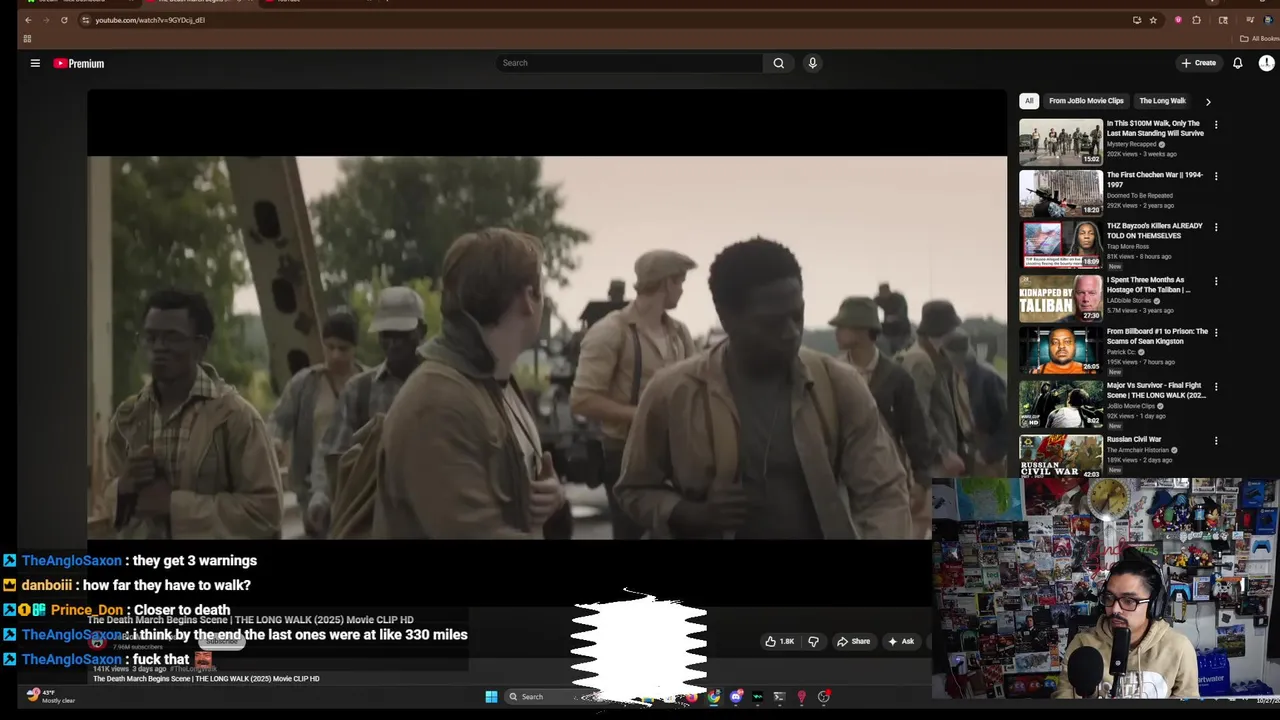The width and height of the screenshot is (1280, 720).
Task: Open options for In This $100M Walk
Action: [x=1216, y=125]
